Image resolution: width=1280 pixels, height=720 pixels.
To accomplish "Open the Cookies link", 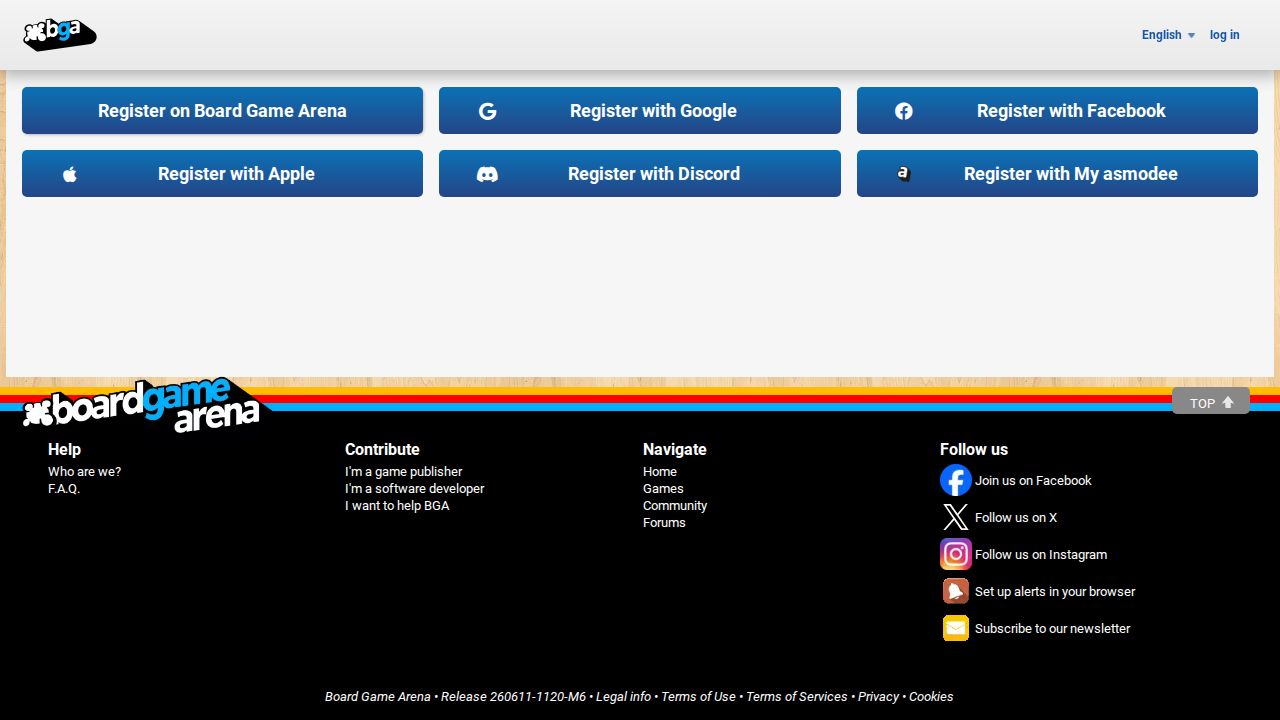I will [931, 697].
